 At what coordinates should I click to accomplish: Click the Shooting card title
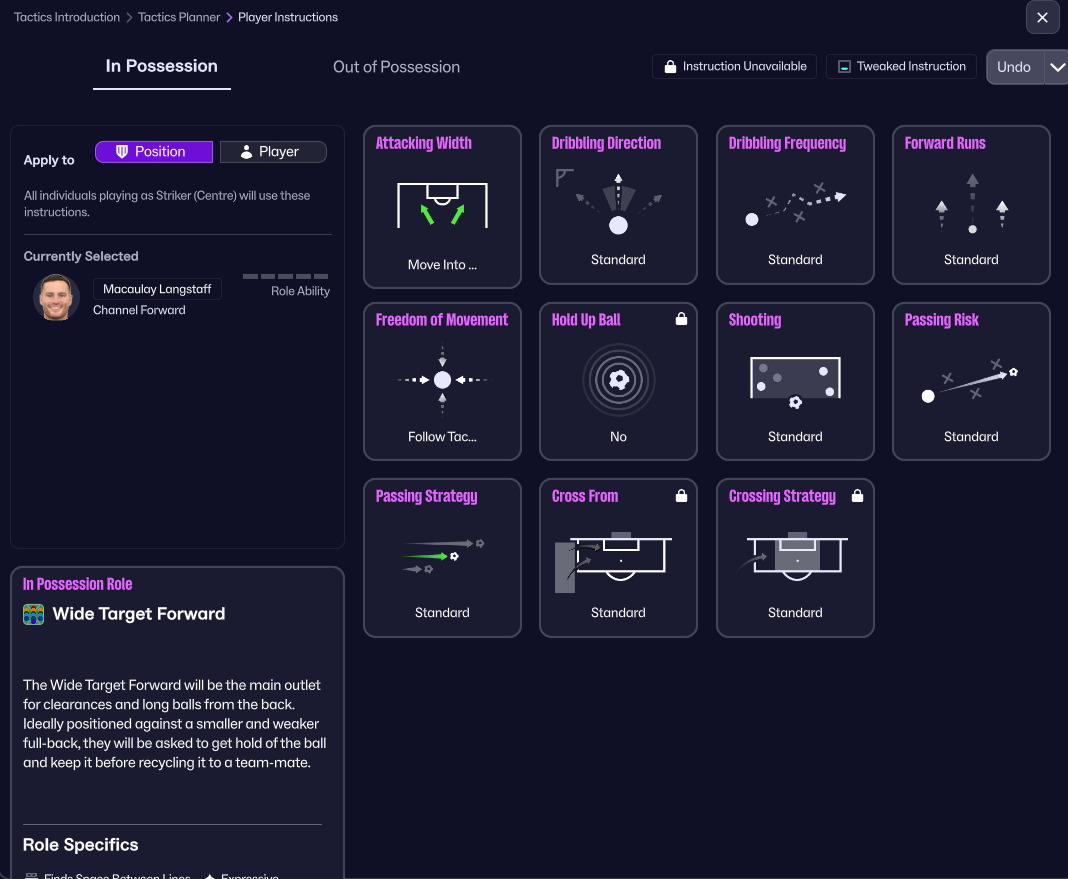[x=755, y=319]
